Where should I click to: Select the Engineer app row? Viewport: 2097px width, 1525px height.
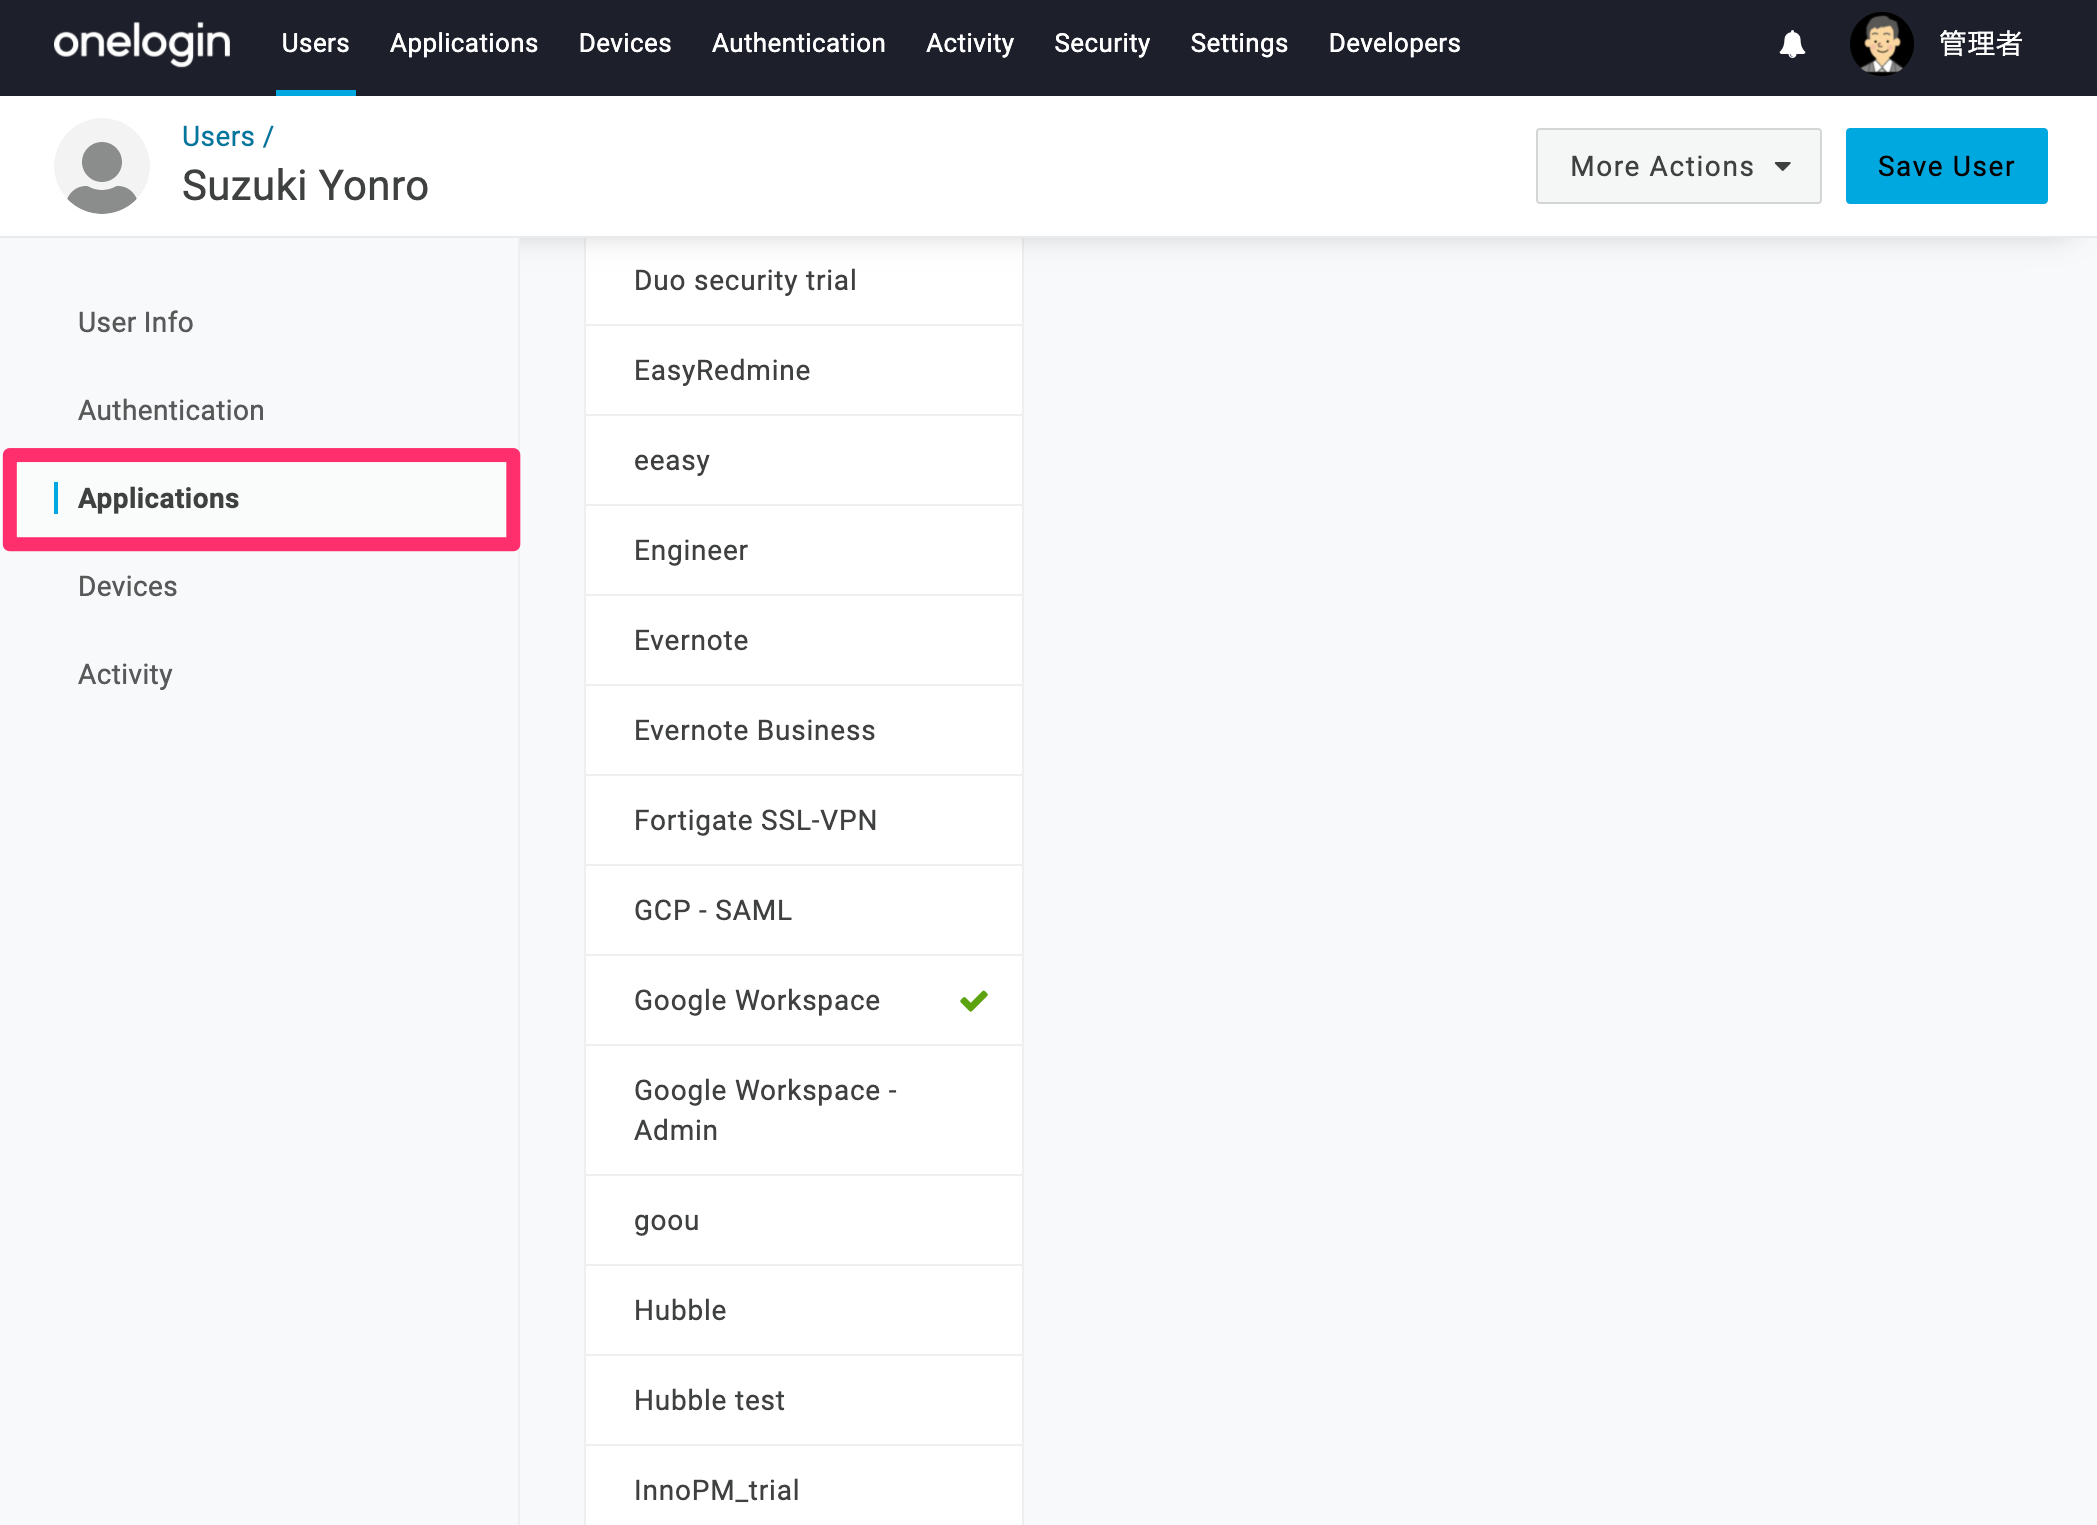804,550
